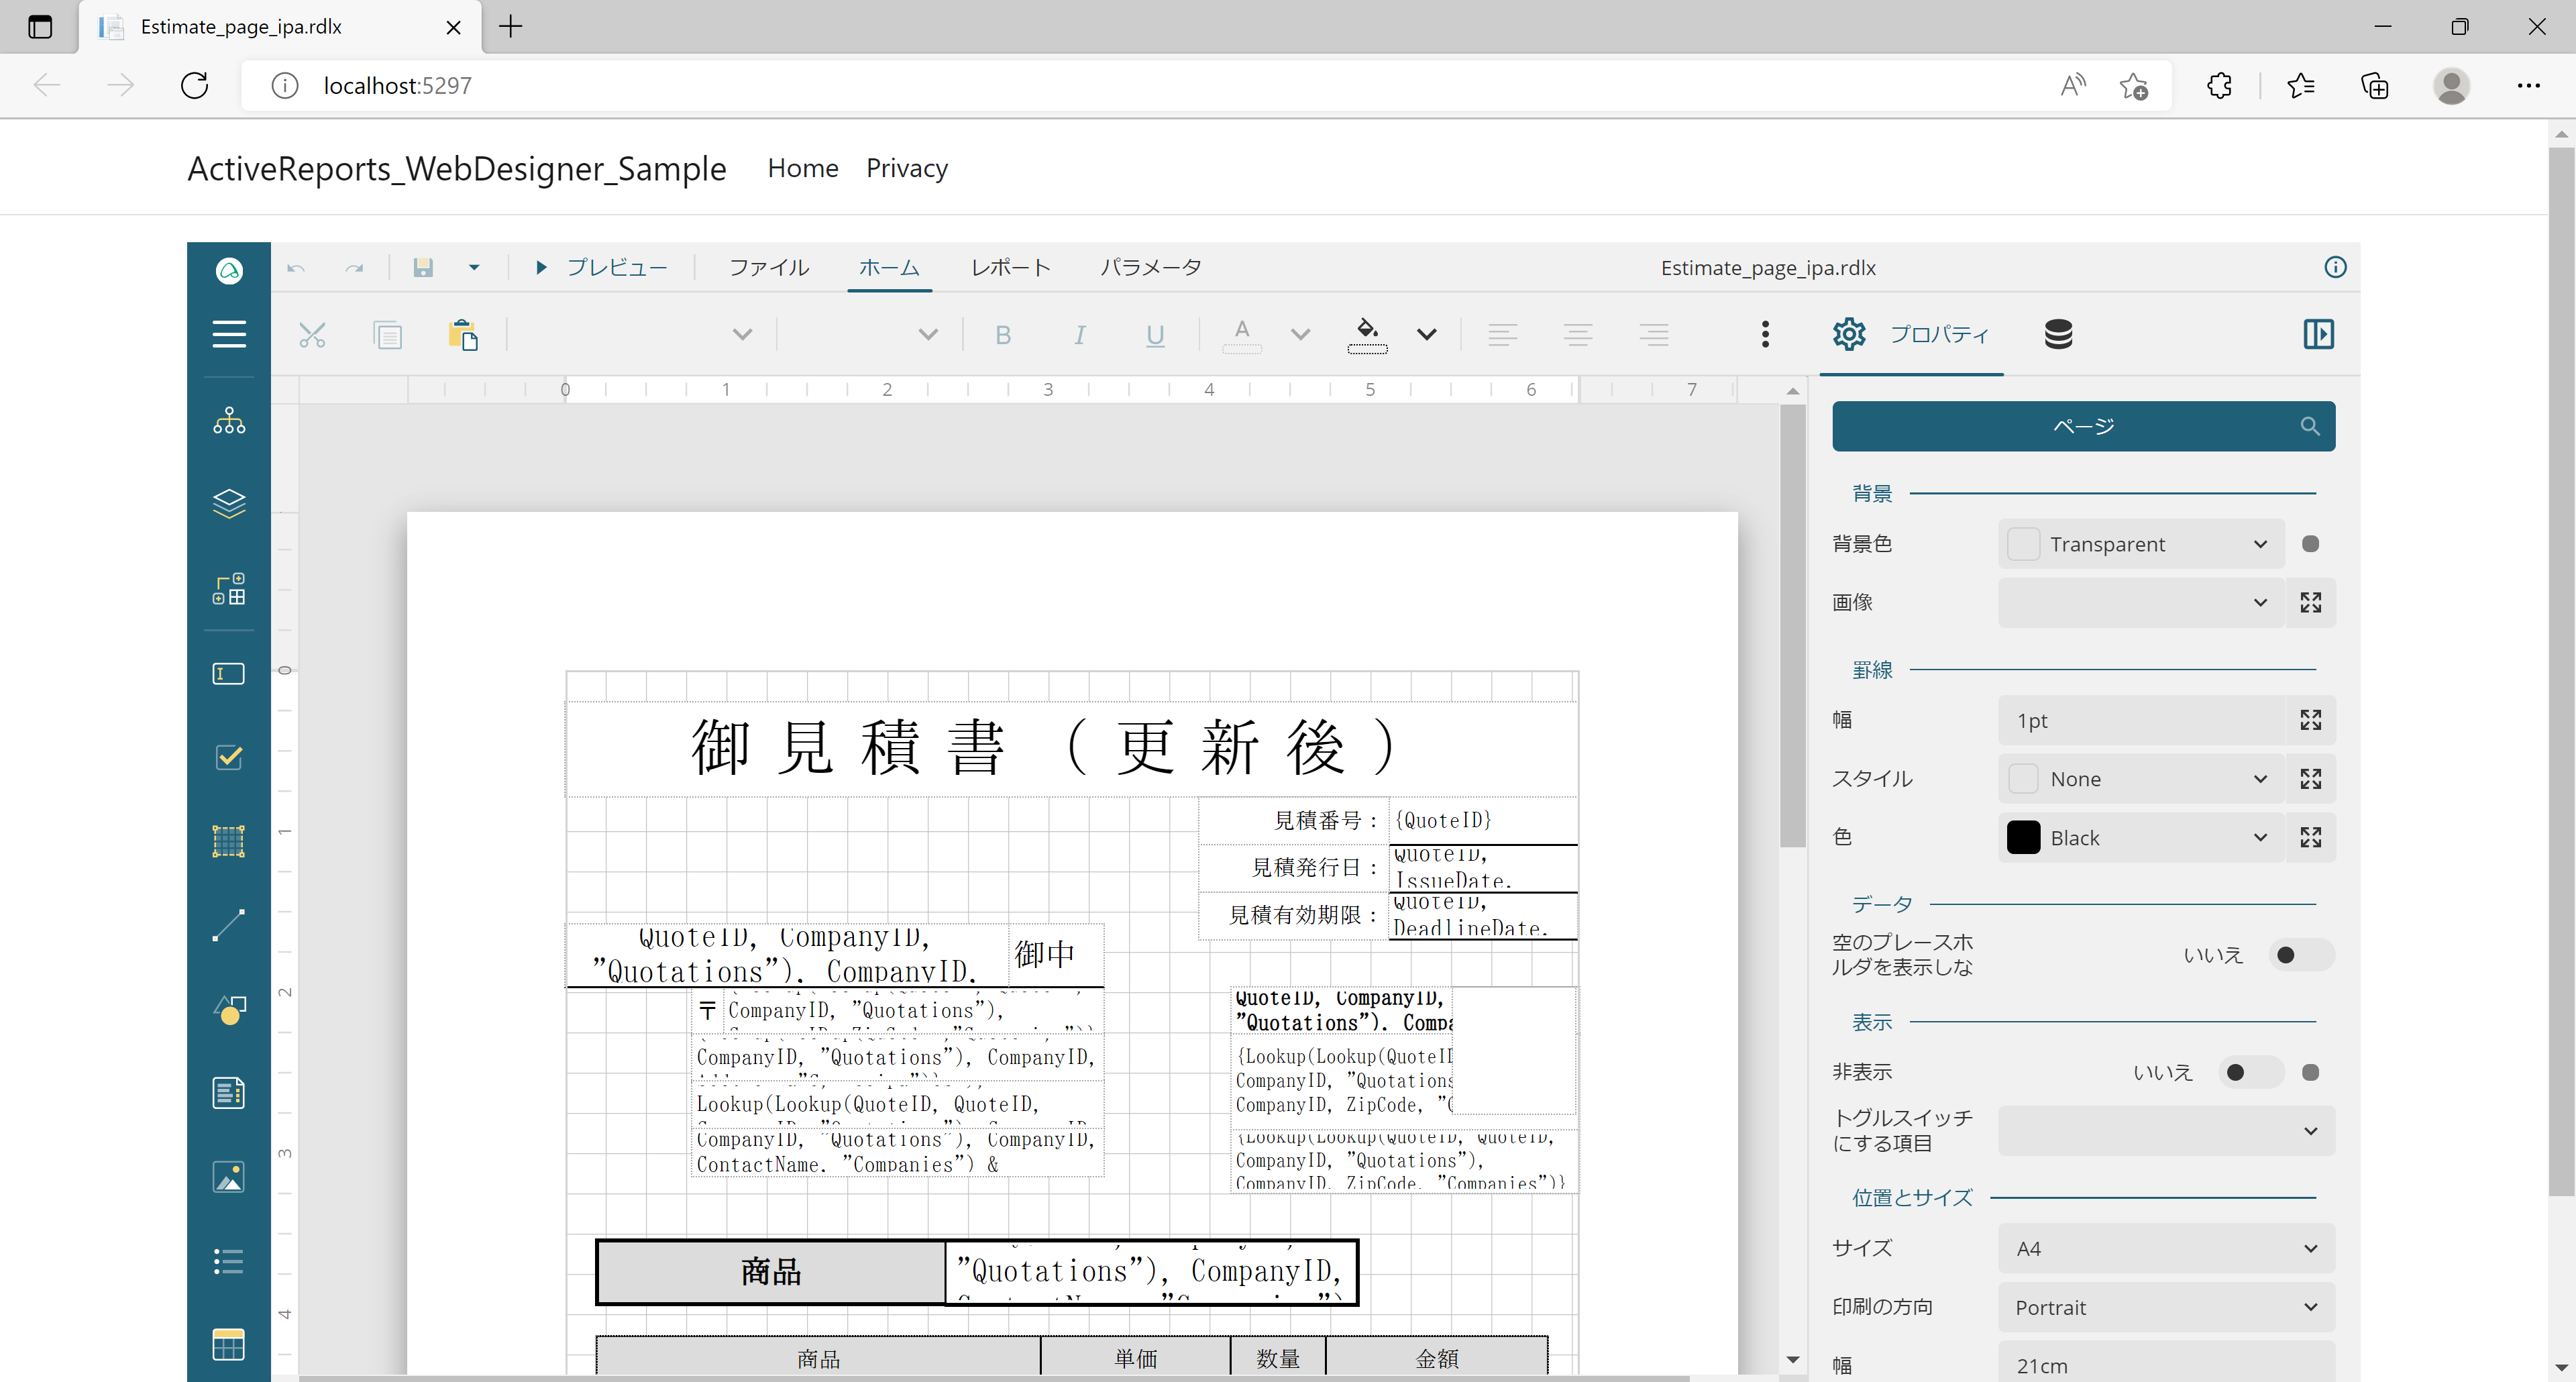The width and height of the screenshot is (2576, 1382).
Task: Open the スタイル None dropdown
Action: (x=2141, y=779)
